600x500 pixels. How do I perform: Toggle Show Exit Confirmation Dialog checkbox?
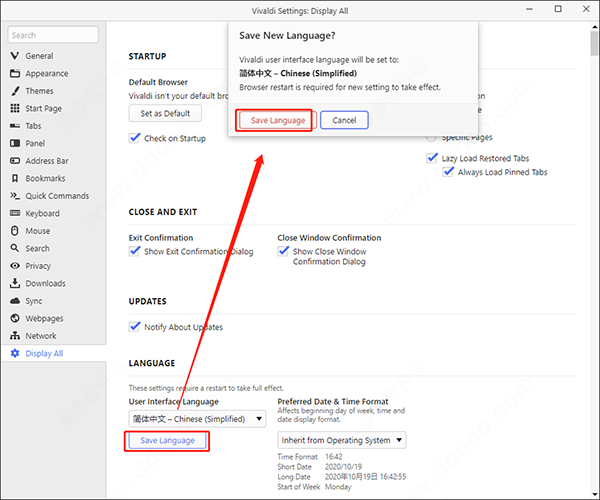134,251
